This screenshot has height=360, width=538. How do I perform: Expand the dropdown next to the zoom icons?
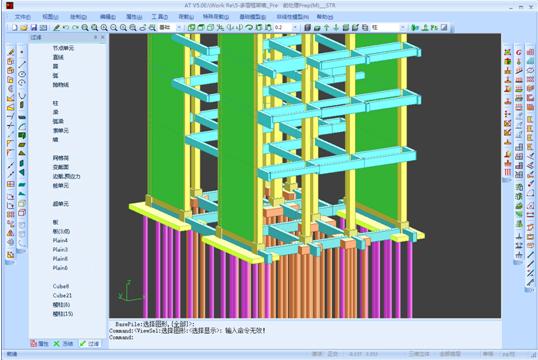[179, 27]
